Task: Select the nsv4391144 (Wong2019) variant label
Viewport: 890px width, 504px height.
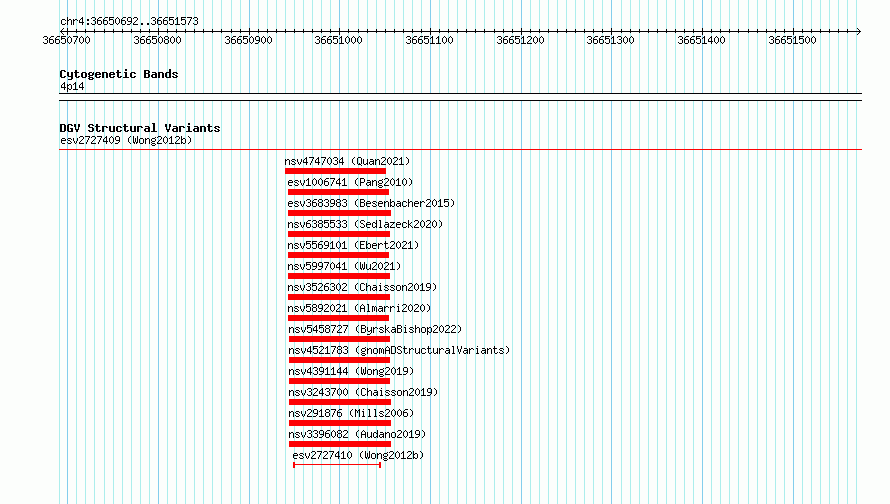Action: coord(351,371)
